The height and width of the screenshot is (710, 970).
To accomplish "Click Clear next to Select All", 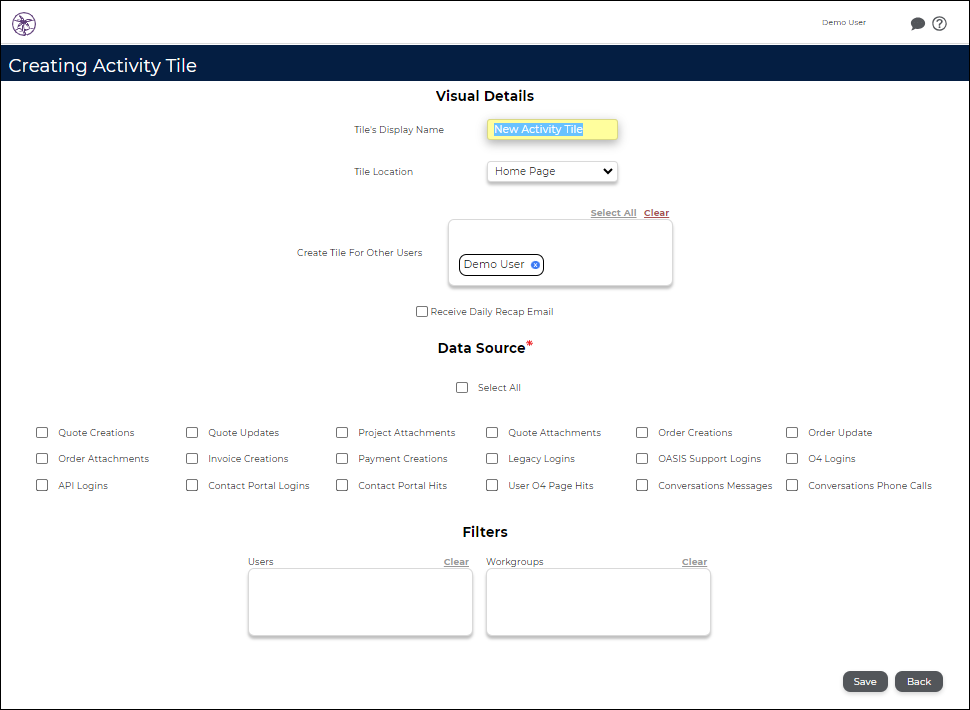I will click(x=656, y=212).
